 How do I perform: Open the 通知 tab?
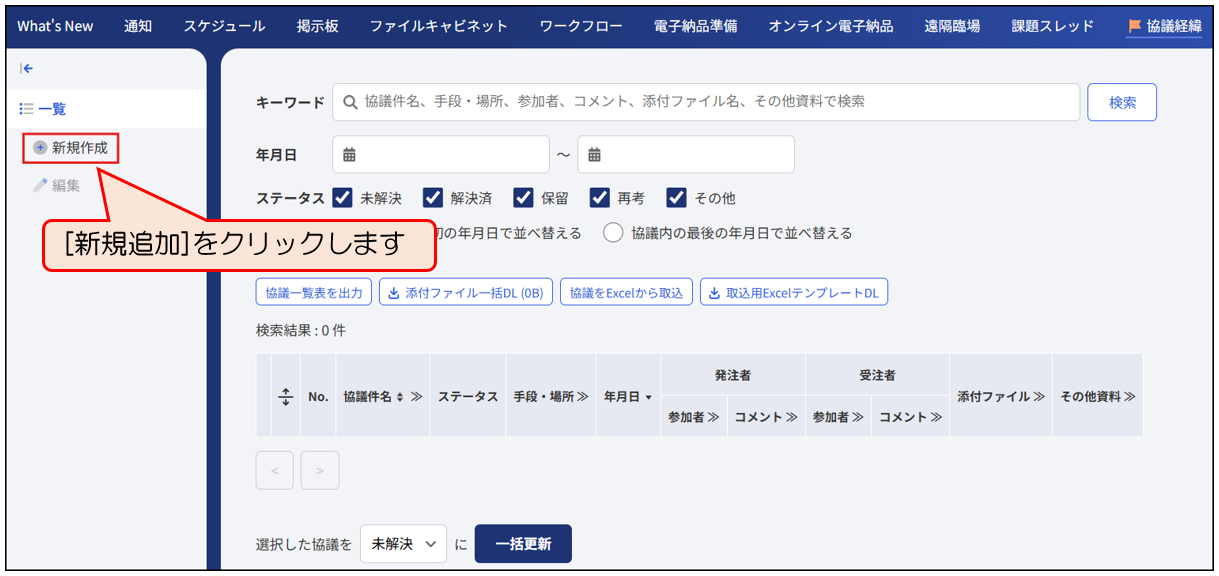pyautogui.click(x=138, y=26)
